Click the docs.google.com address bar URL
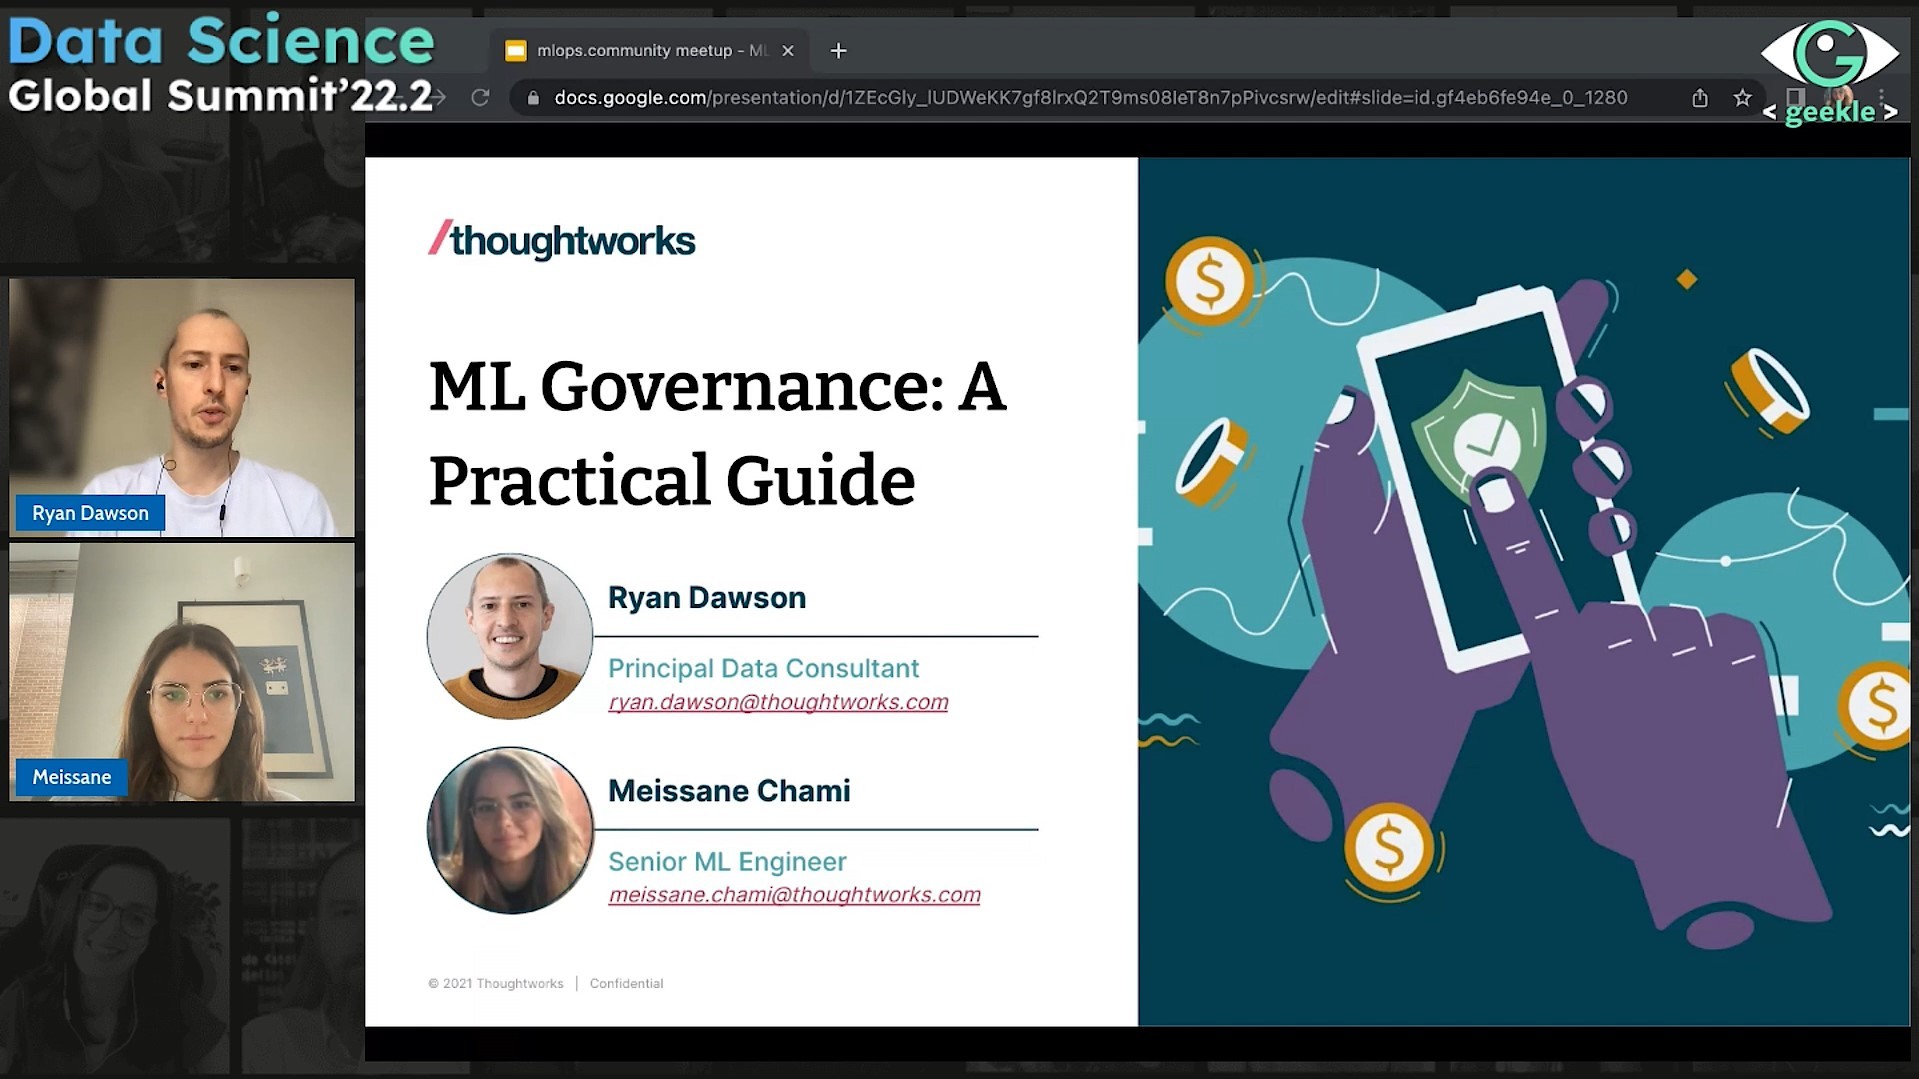Viewport: 1919px width, 1079px height. (1090, 98)
